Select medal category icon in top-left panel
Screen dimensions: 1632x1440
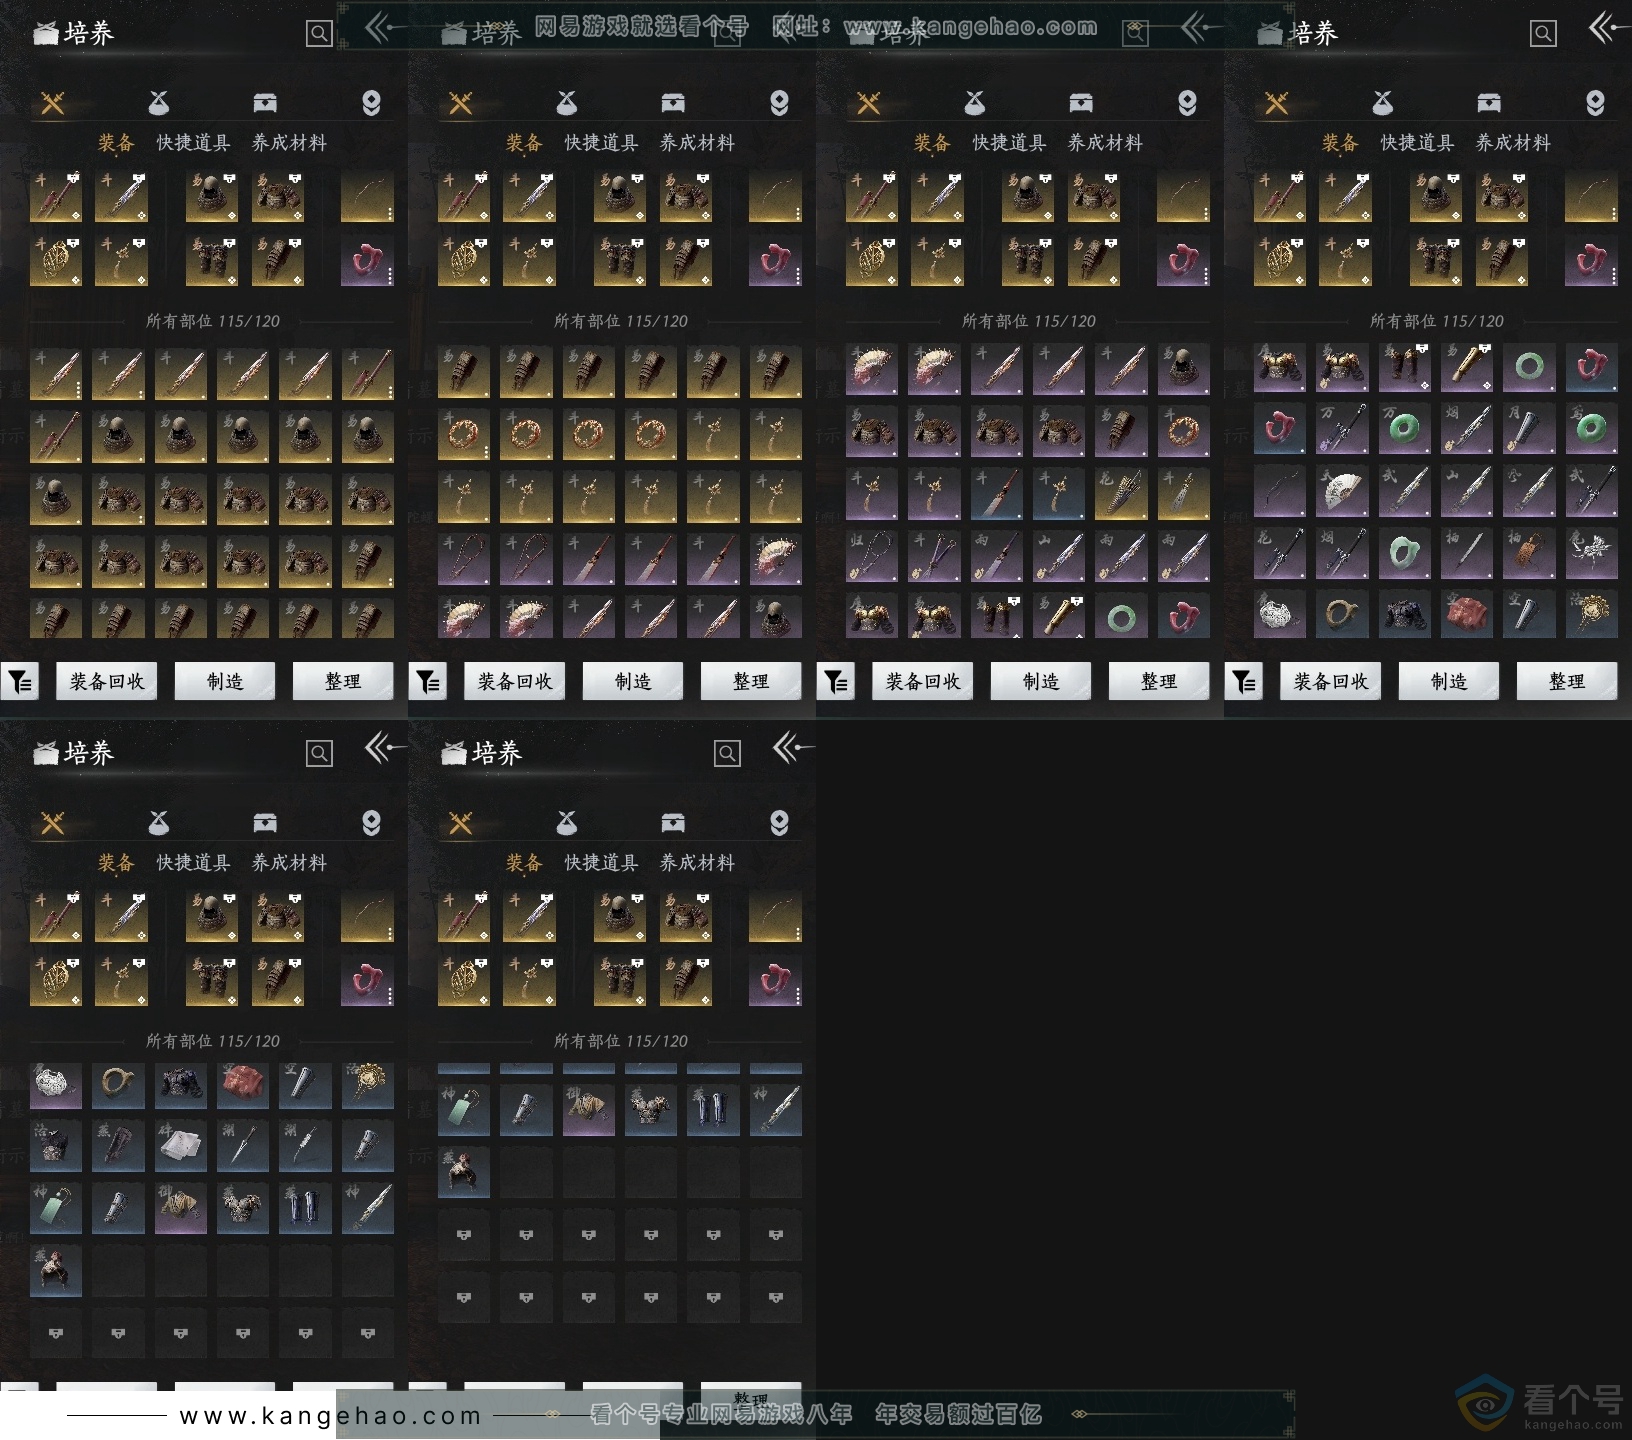click(x=371, y=103)
